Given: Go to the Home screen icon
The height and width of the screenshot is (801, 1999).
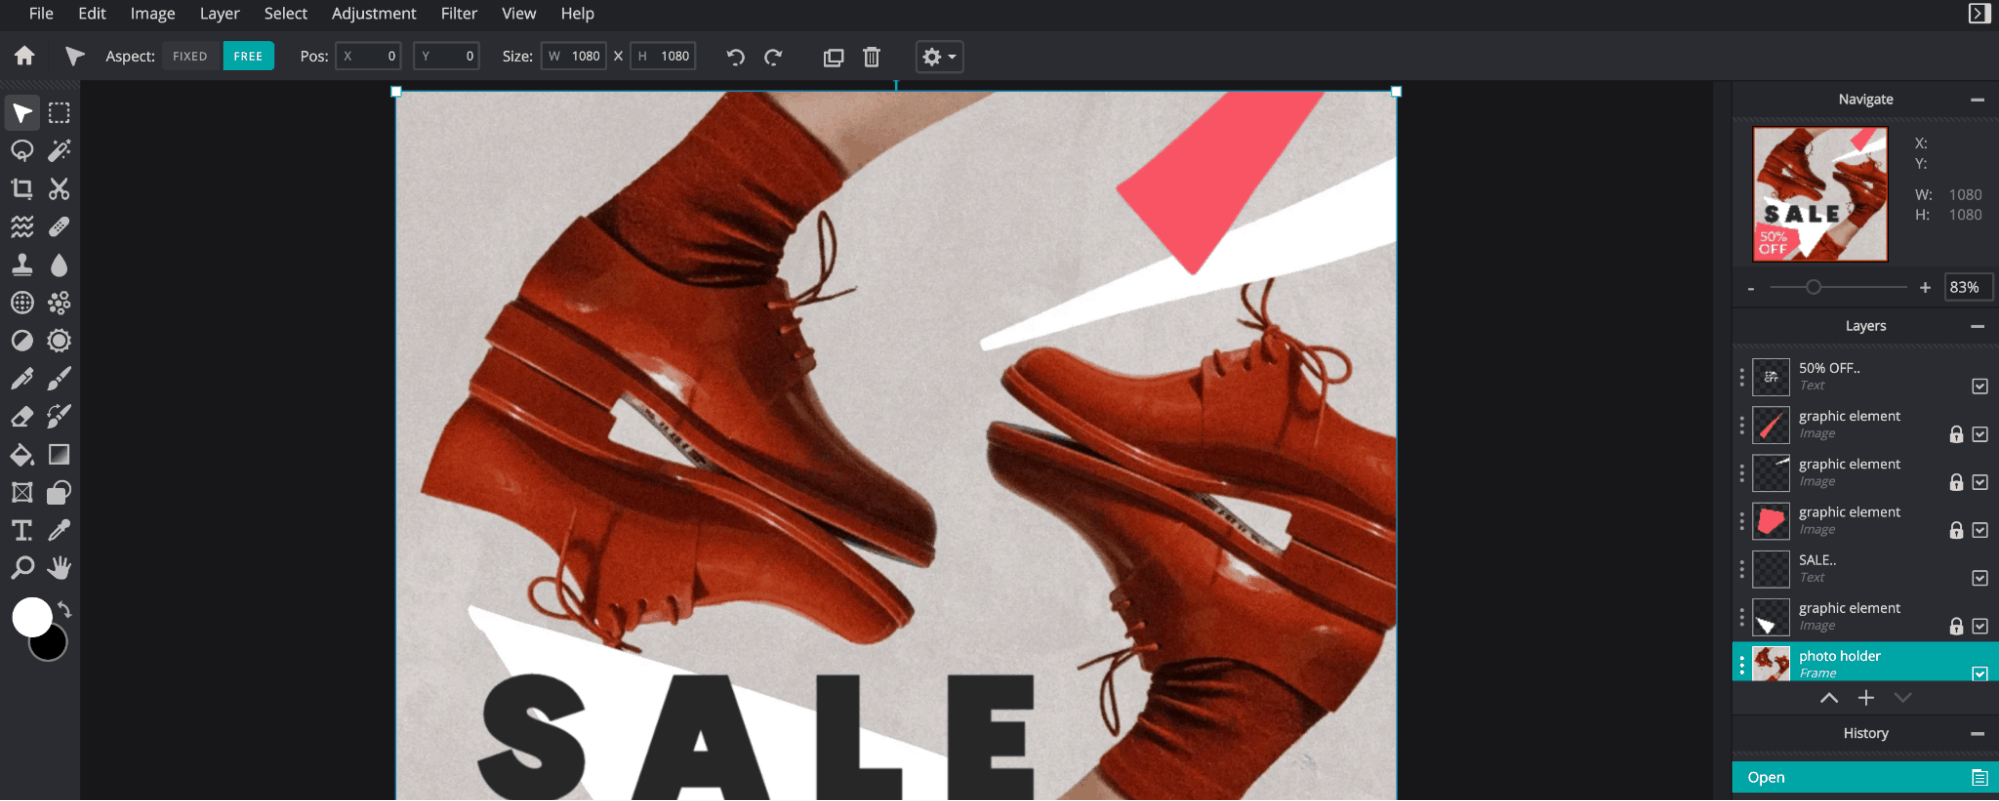Looking at the screenshot, I should [24, 56].
